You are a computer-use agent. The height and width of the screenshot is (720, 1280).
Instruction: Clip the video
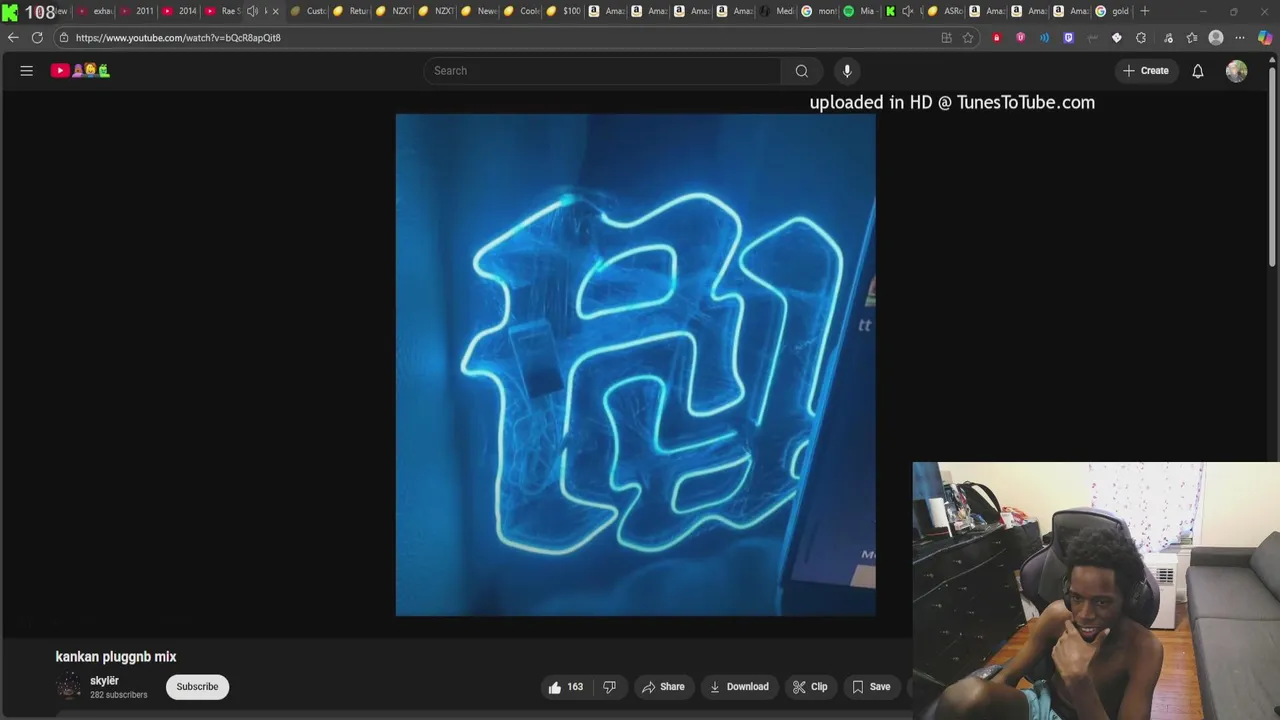(810, 687)
